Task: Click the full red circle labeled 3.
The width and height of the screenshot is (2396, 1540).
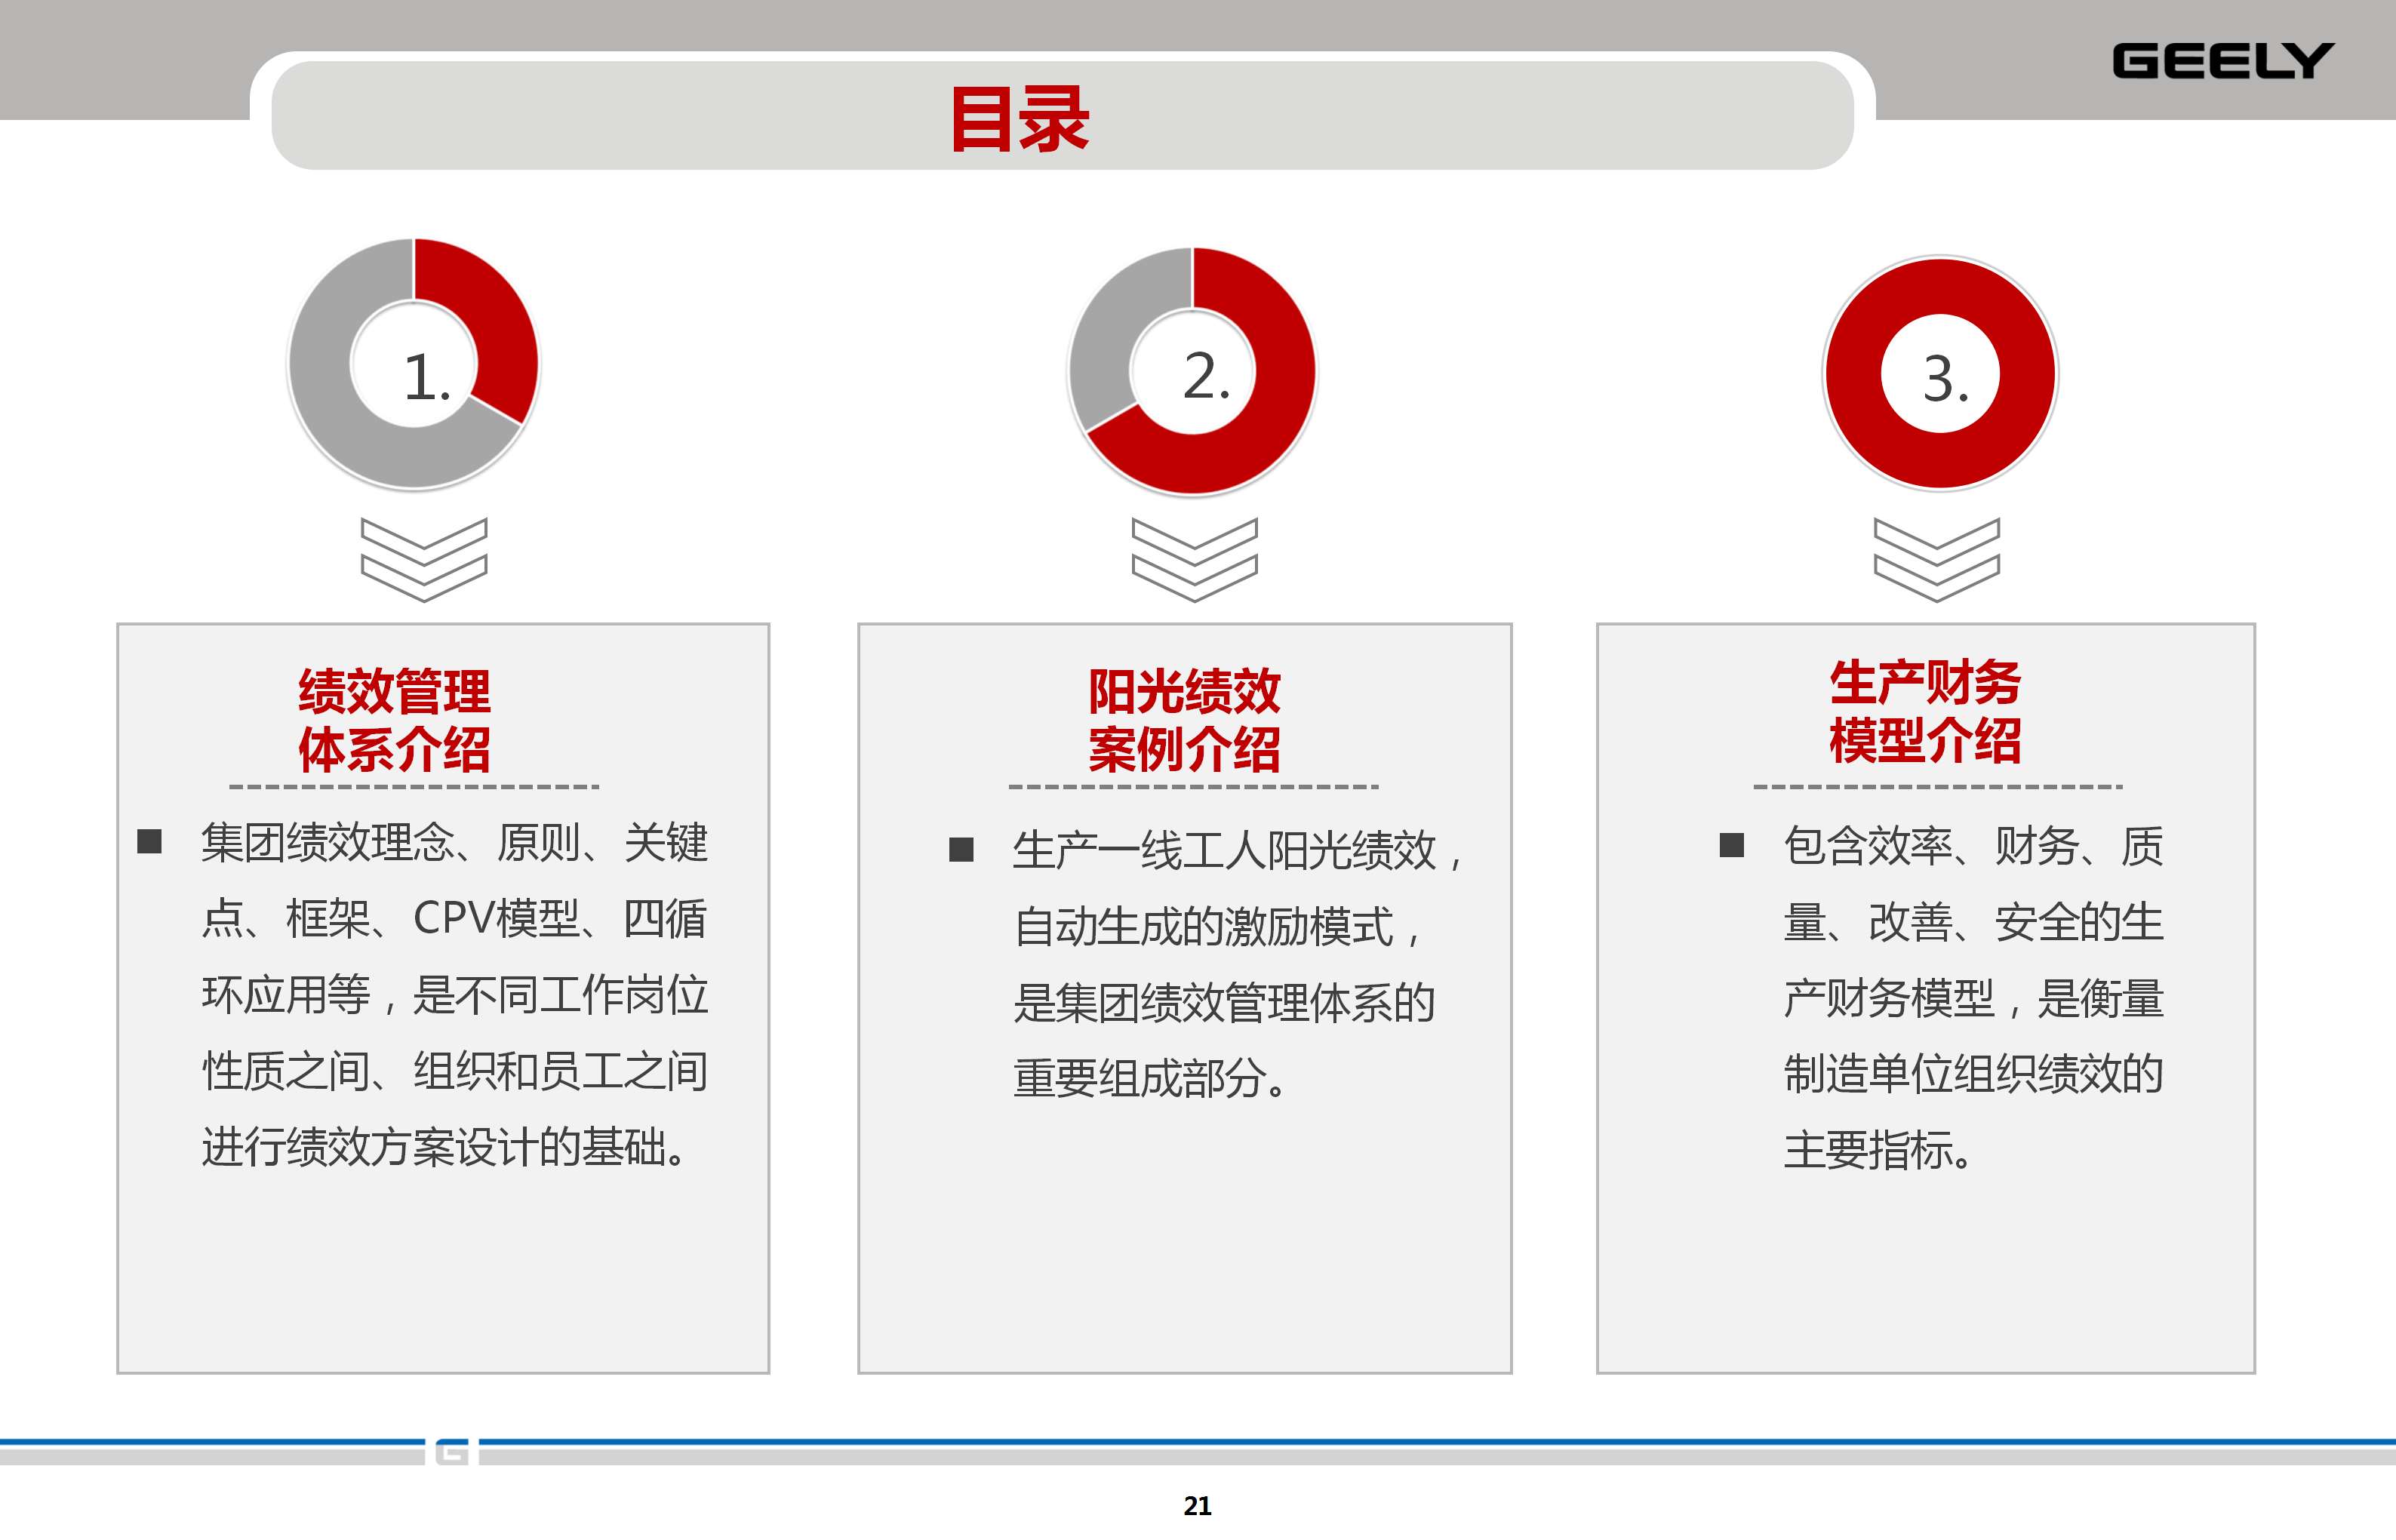Action: (1940, 373)
